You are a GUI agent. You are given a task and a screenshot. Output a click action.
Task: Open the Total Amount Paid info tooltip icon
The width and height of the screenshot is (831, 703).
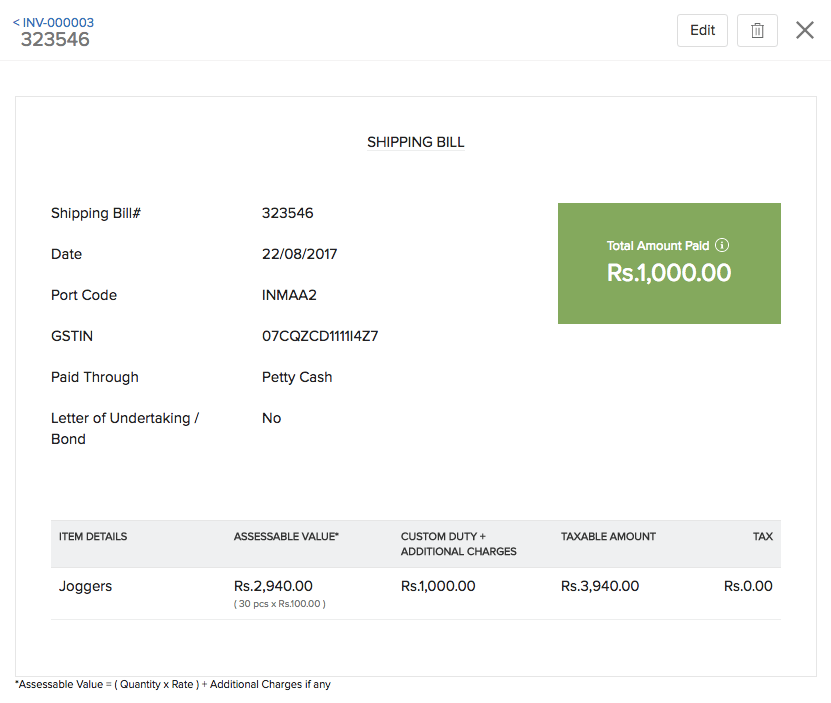click(722, 244)
